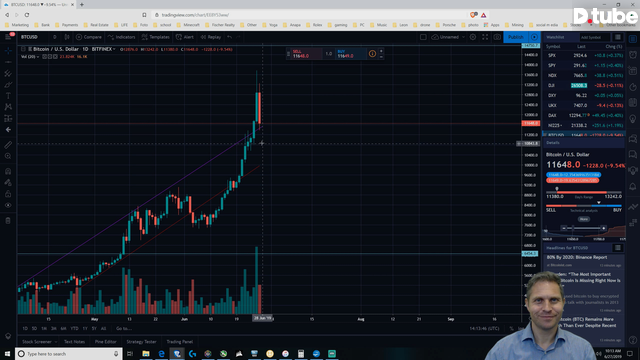Click the back arrow in left toolbar

[8, 130]
